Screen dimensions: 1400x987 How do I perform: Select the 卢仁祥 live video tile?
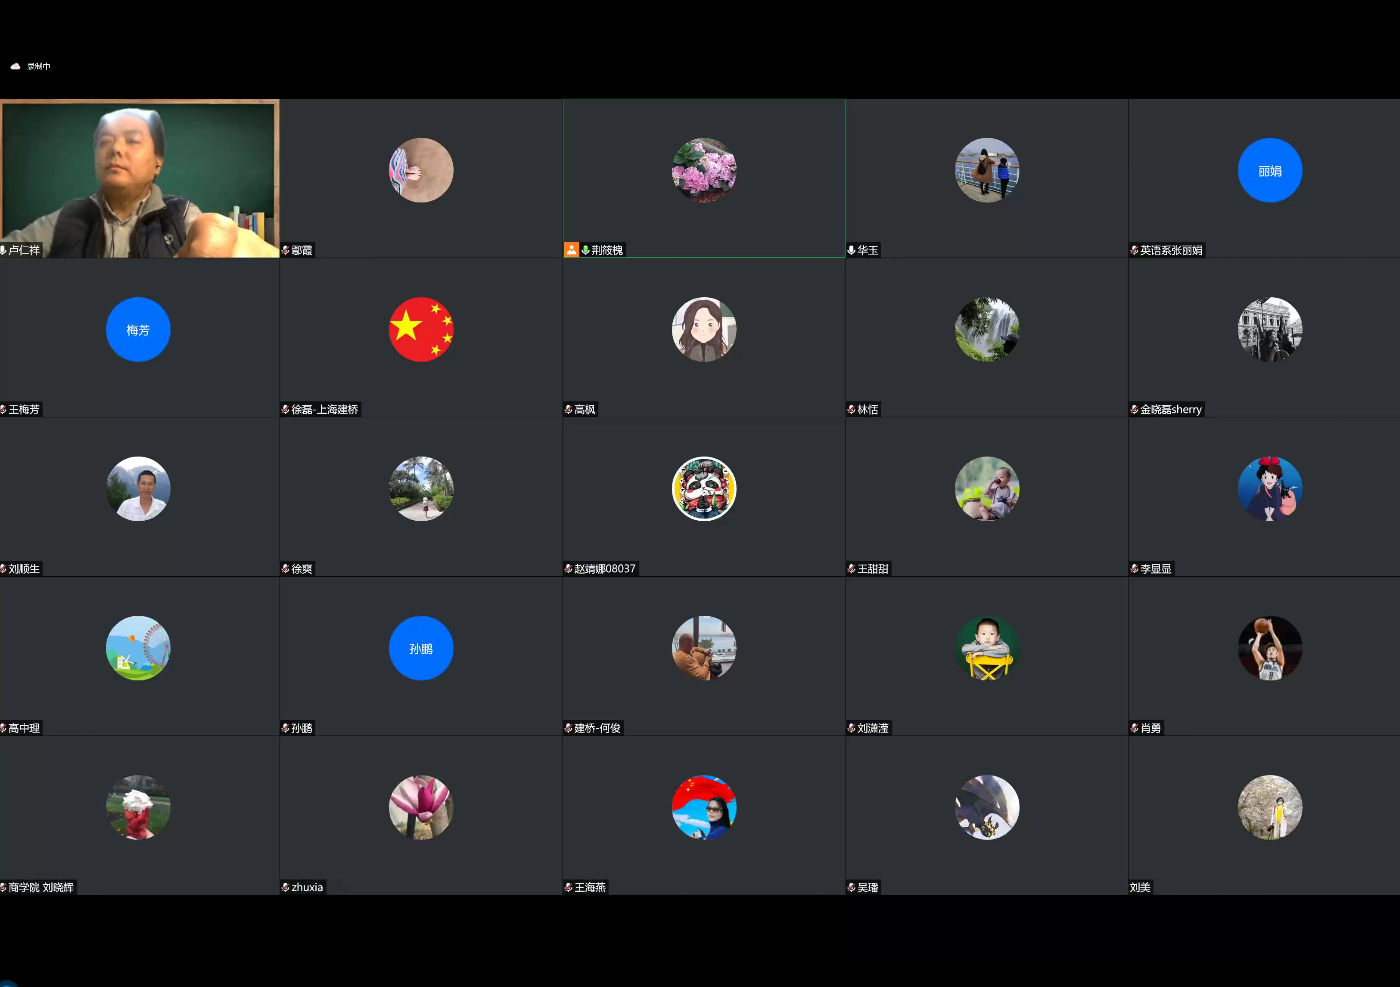click(139, 178)
